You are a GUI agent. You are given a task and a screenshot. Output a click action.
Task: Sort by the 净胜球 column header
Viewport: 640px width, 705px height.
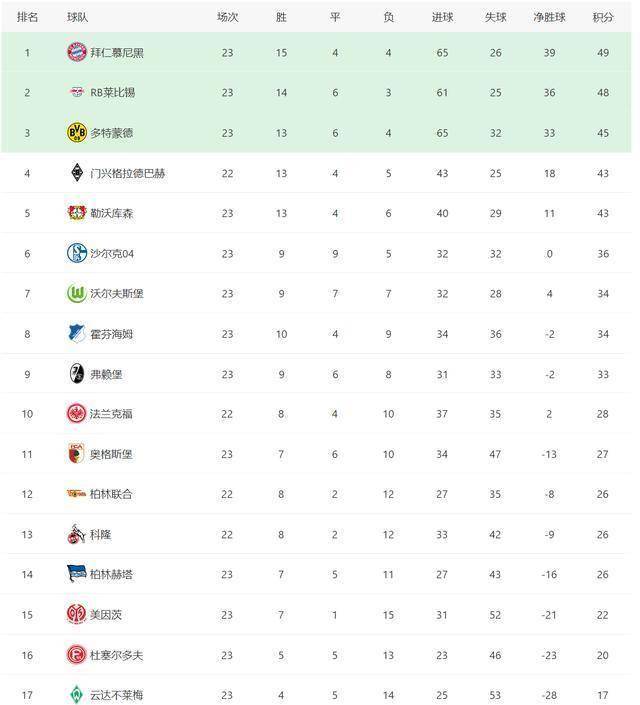click(x=549, y=17)
